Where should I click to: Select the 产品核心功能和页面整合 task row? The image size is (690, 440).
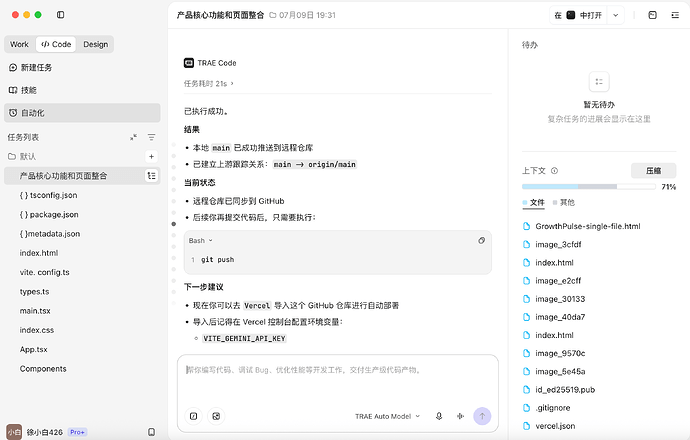coord(82,176)
